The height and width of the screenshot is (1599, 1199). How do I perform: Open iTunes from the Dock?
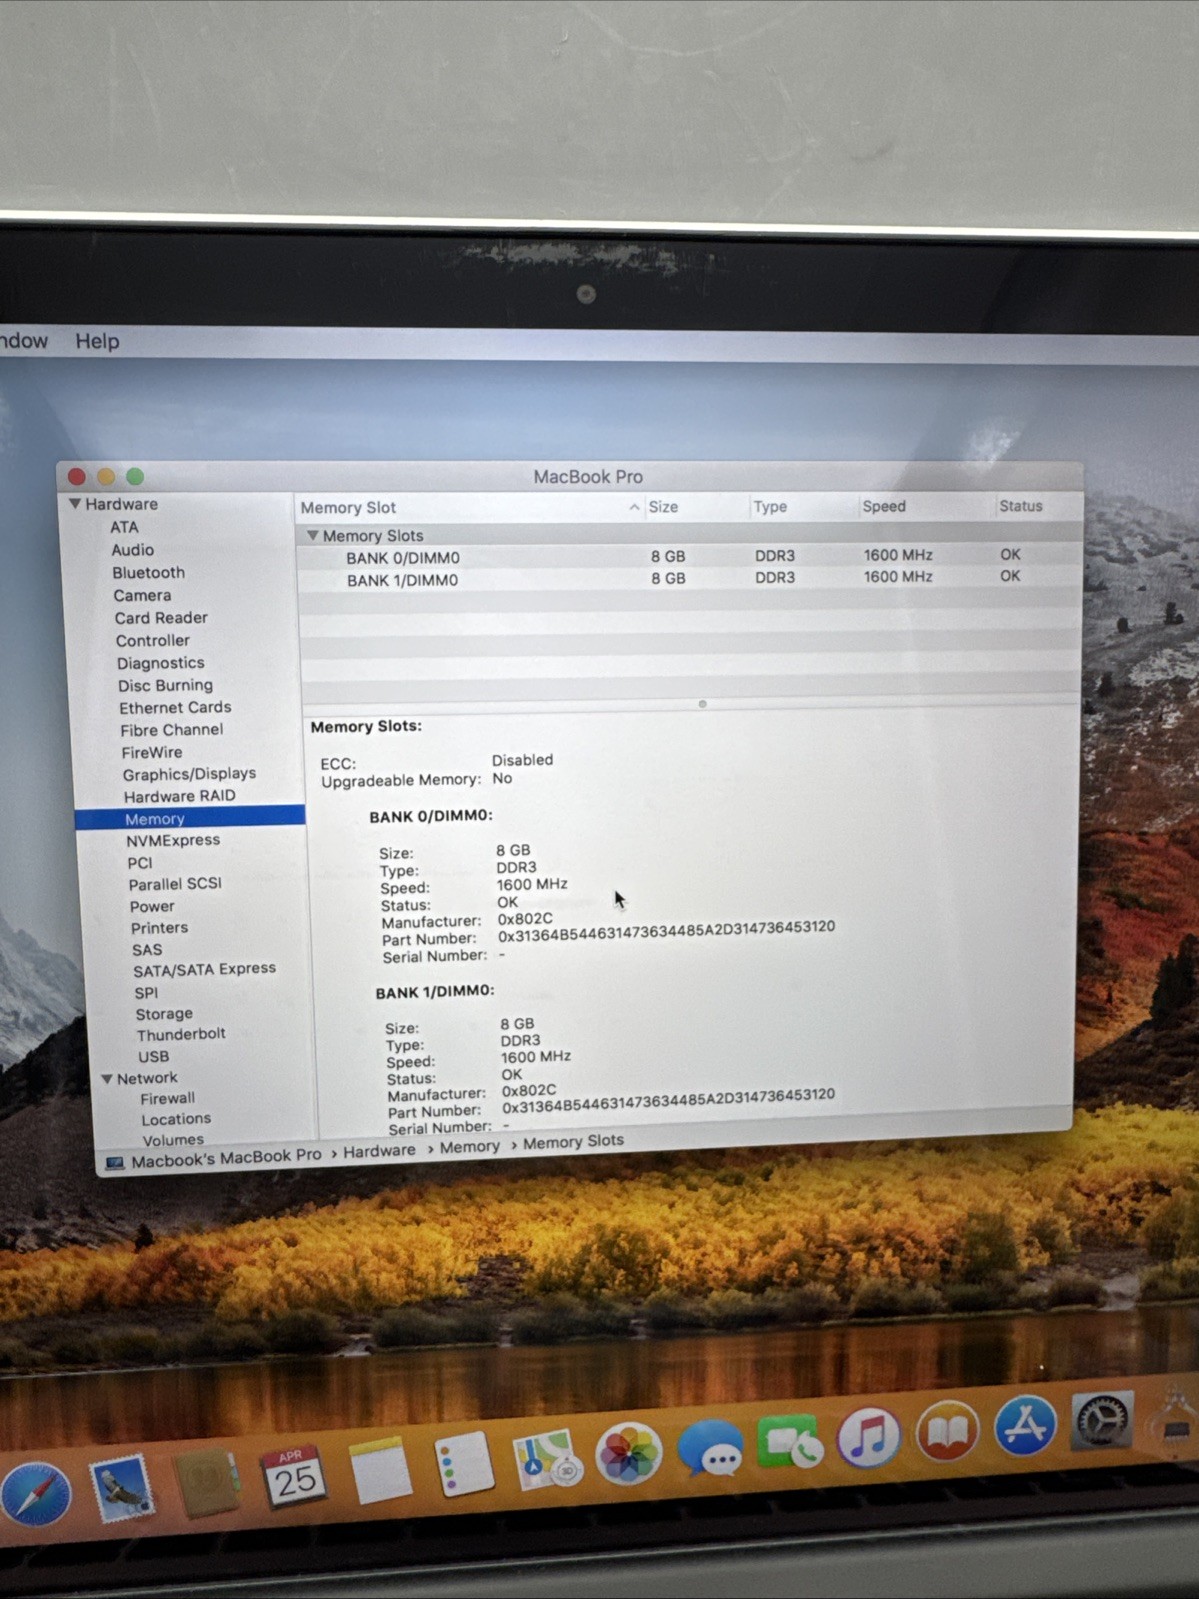(868, 1437)
